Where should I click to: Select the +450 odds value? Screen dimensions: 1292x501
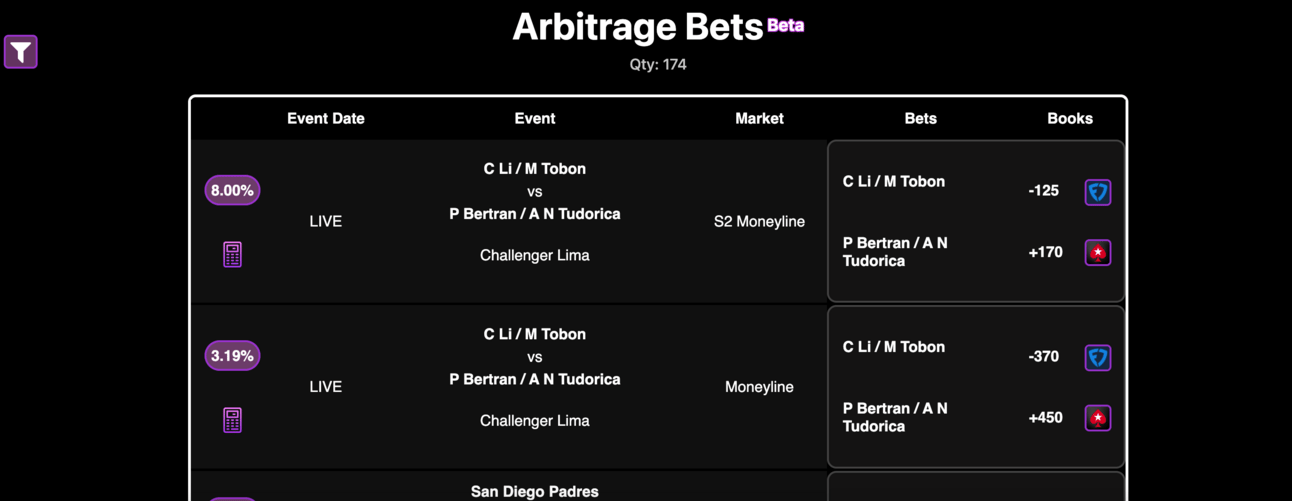pyautogui.click(x=1045, y=417)
